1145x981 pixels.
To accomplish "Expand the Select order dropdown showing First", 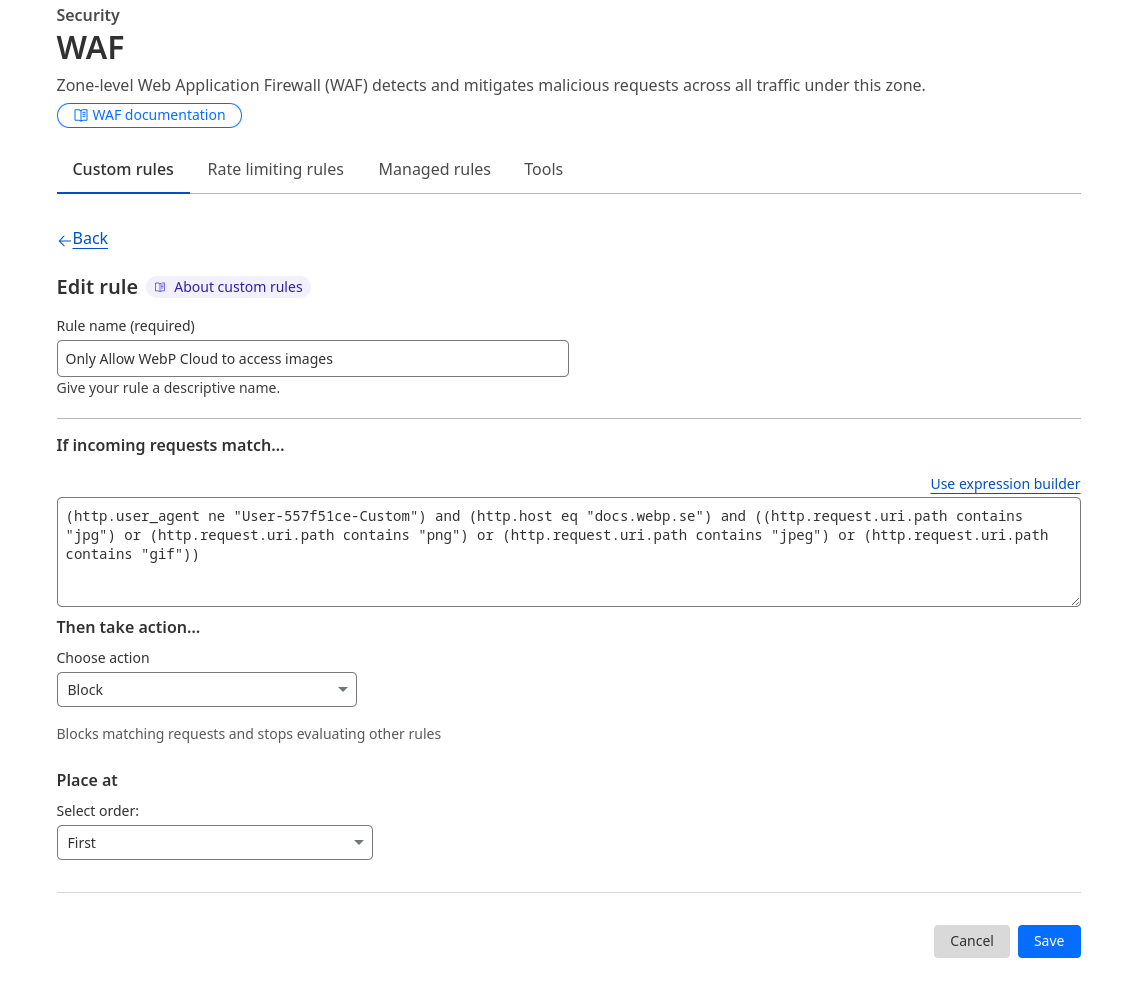I will (x=215, y=843).
